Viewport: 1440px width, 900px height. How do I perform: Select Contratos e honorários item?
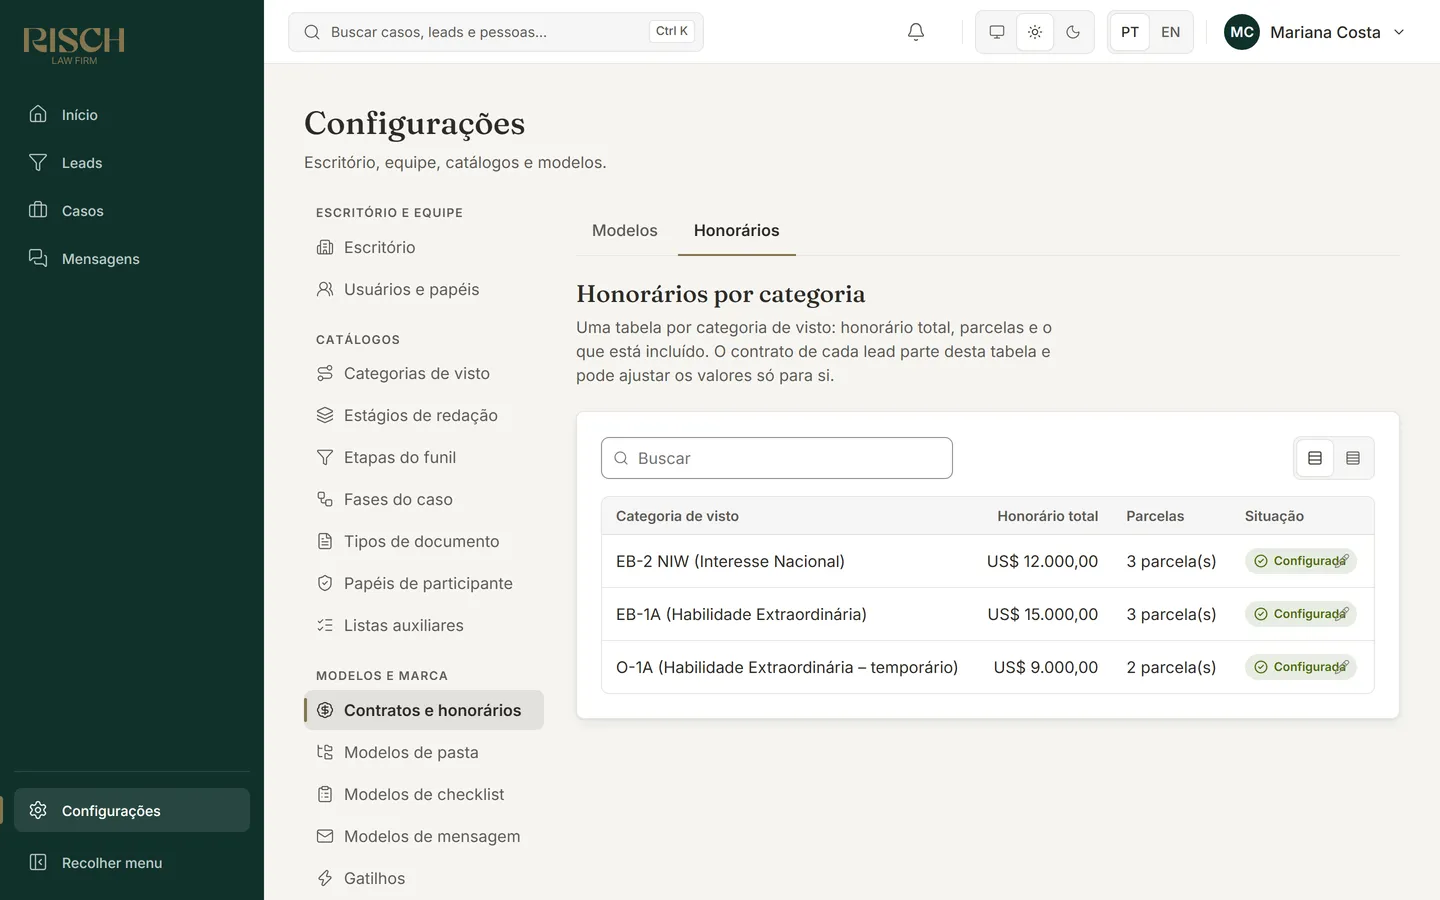(424, 710)
